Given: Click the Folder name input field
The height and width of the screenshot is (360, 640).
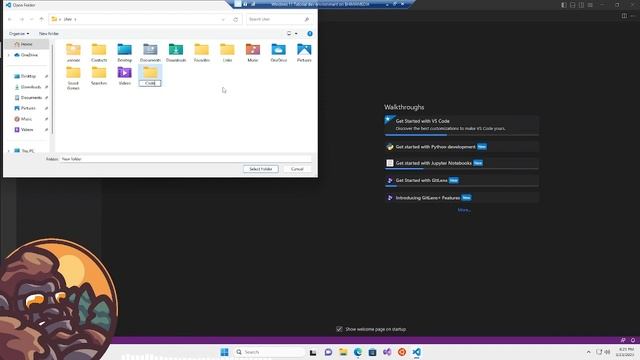Looking at the screenshot, I should point(186,159).
